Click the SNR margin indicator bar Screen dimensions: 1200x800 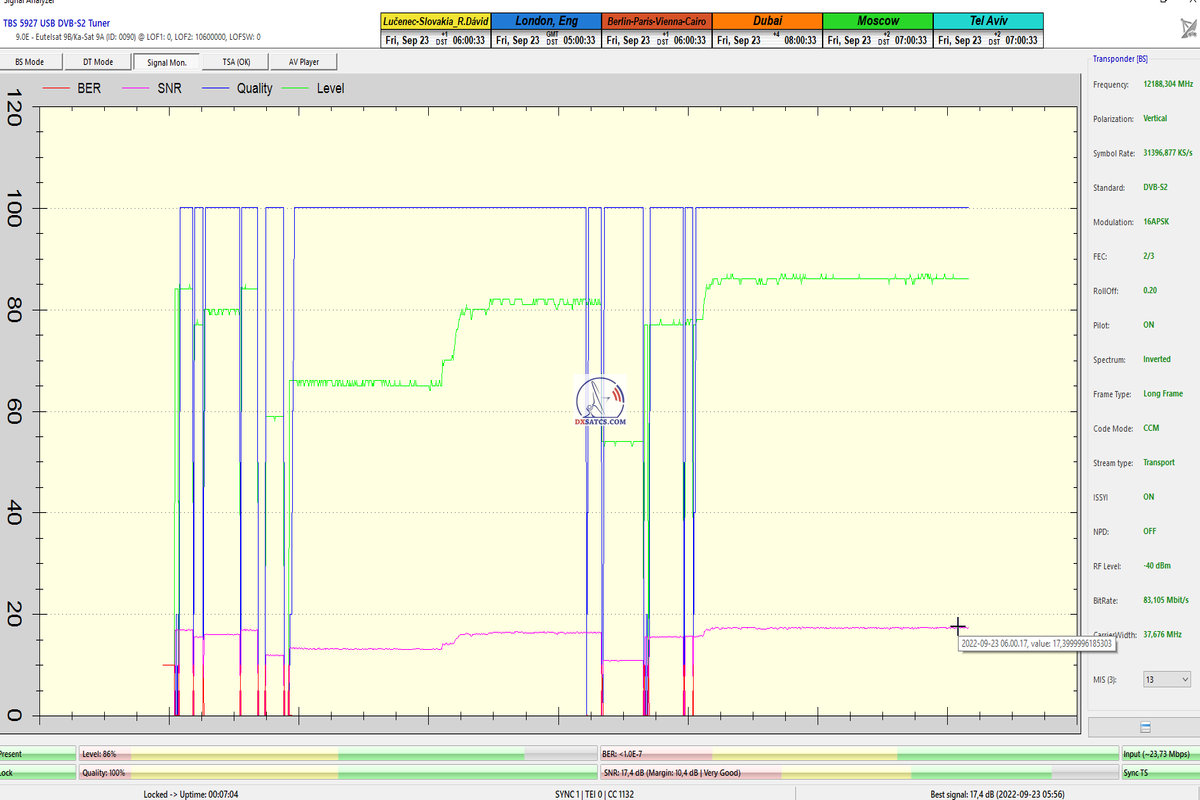coord(858,772)
